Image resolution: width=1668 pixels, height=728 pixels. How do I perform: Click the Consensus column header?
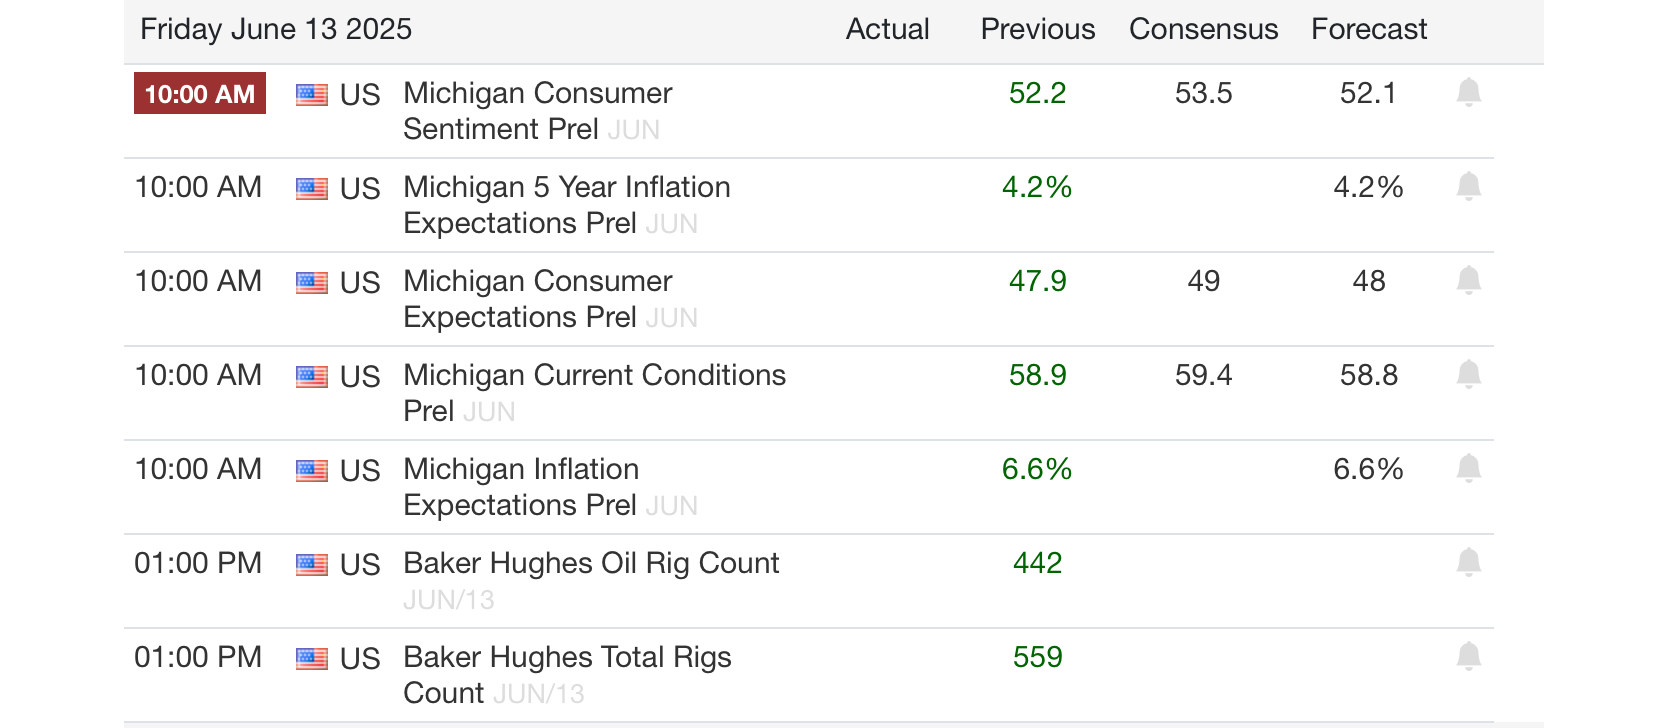point(1203,29)
